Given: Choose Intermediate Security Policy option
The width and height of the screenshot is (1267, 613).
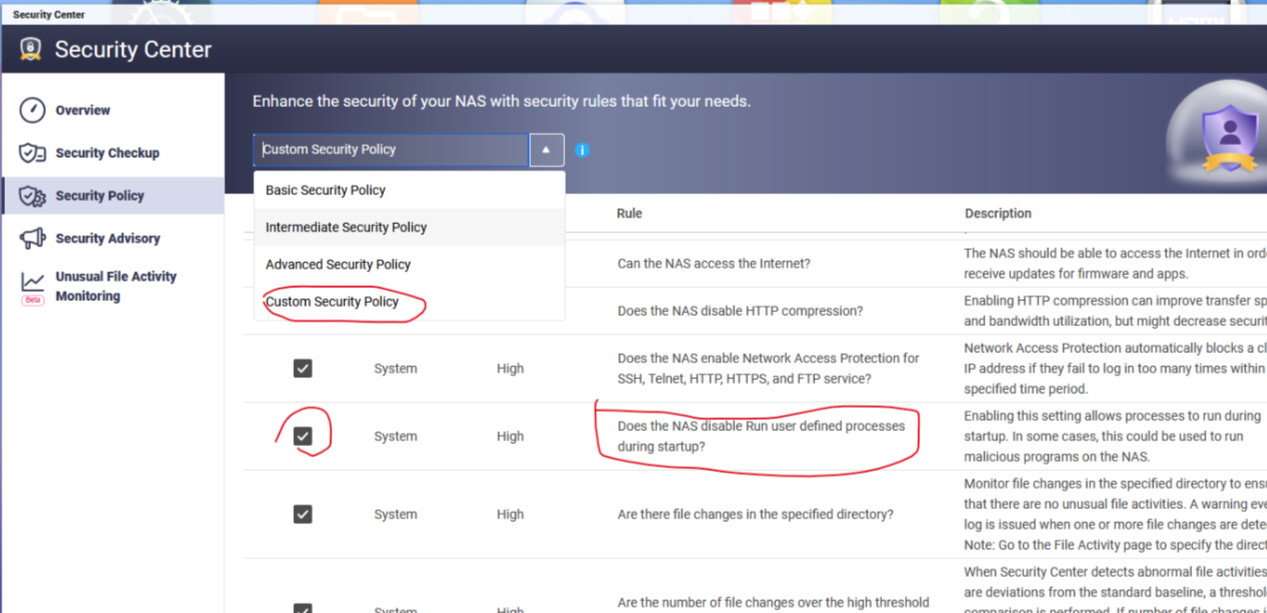Looking at the screenshot, I should (409, 227).
